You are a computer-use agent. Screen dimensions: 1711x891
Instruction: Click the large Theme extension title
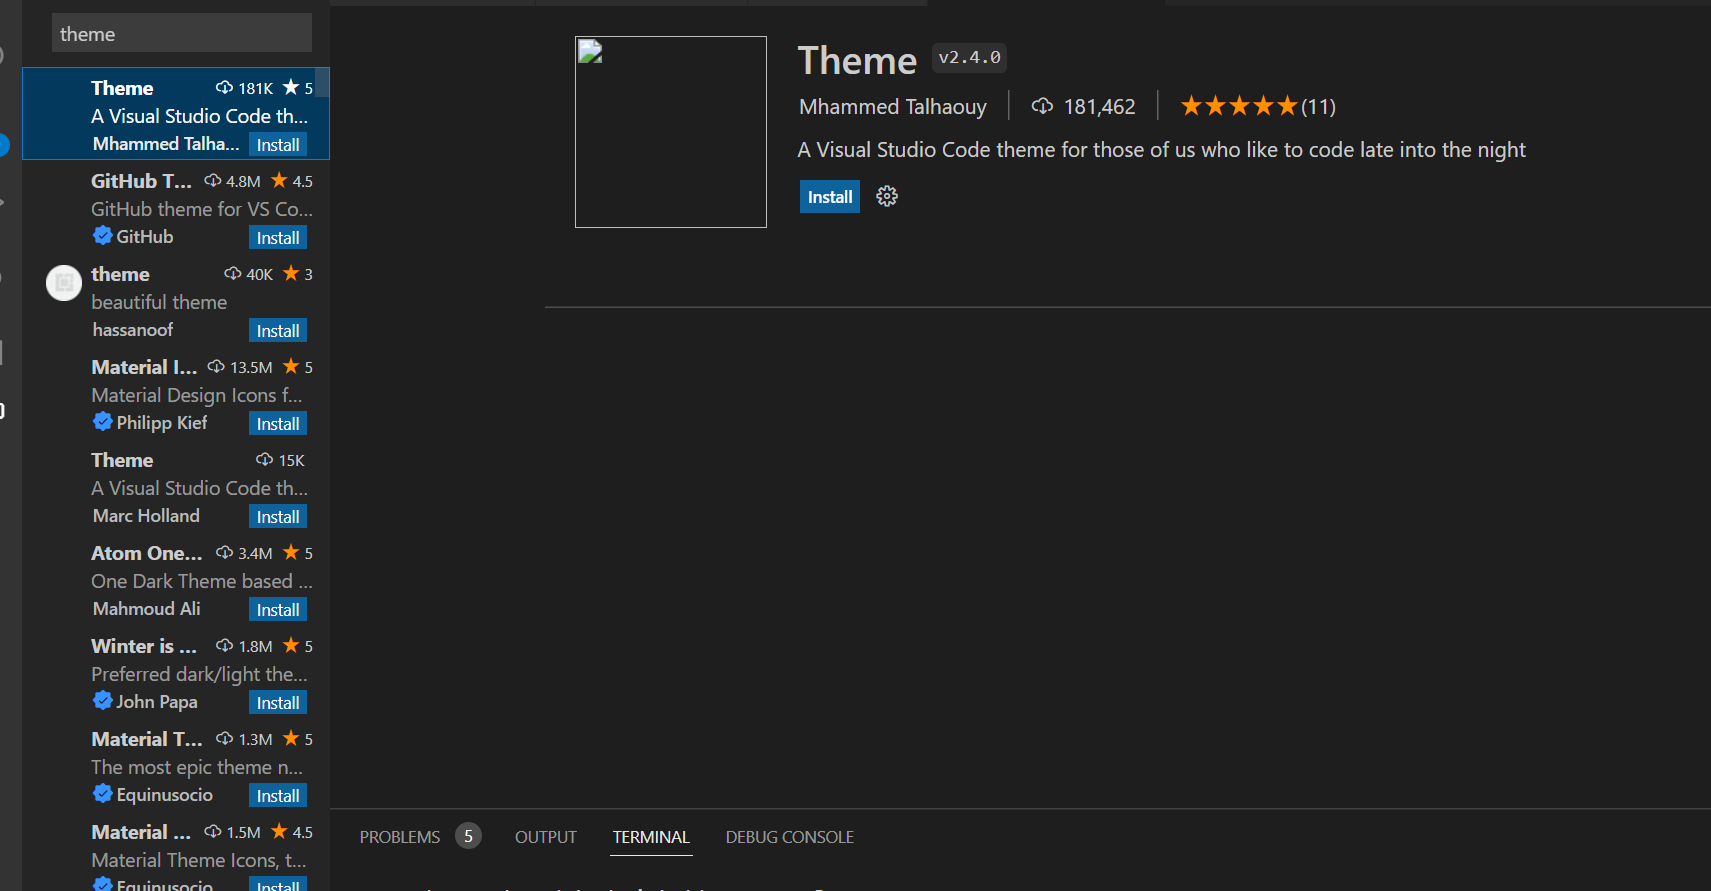[x=857, y=60]
